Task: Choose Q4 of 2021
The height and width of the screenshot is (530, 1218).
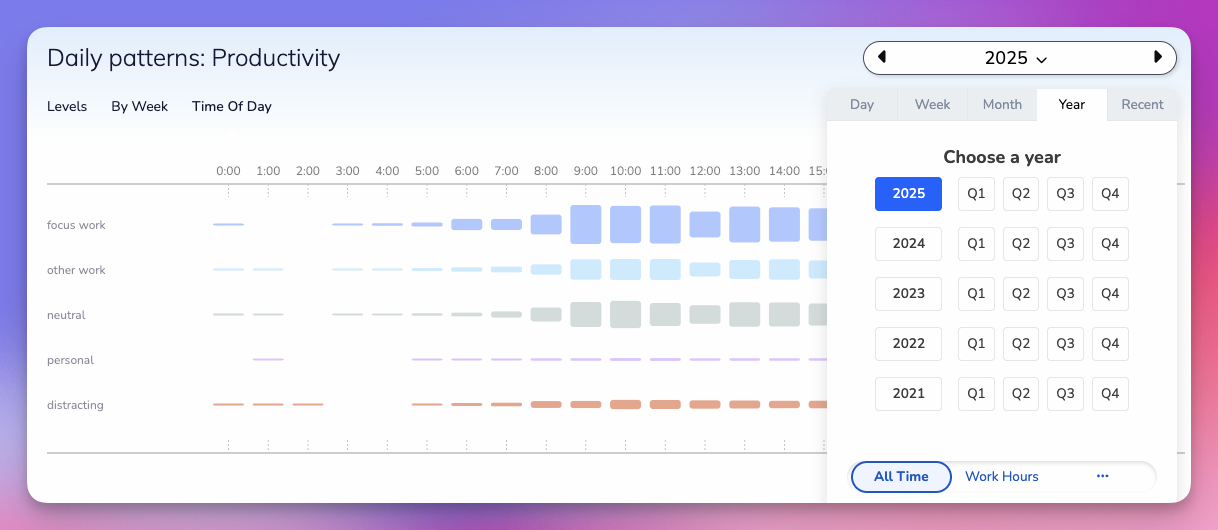Action: 1110,394
